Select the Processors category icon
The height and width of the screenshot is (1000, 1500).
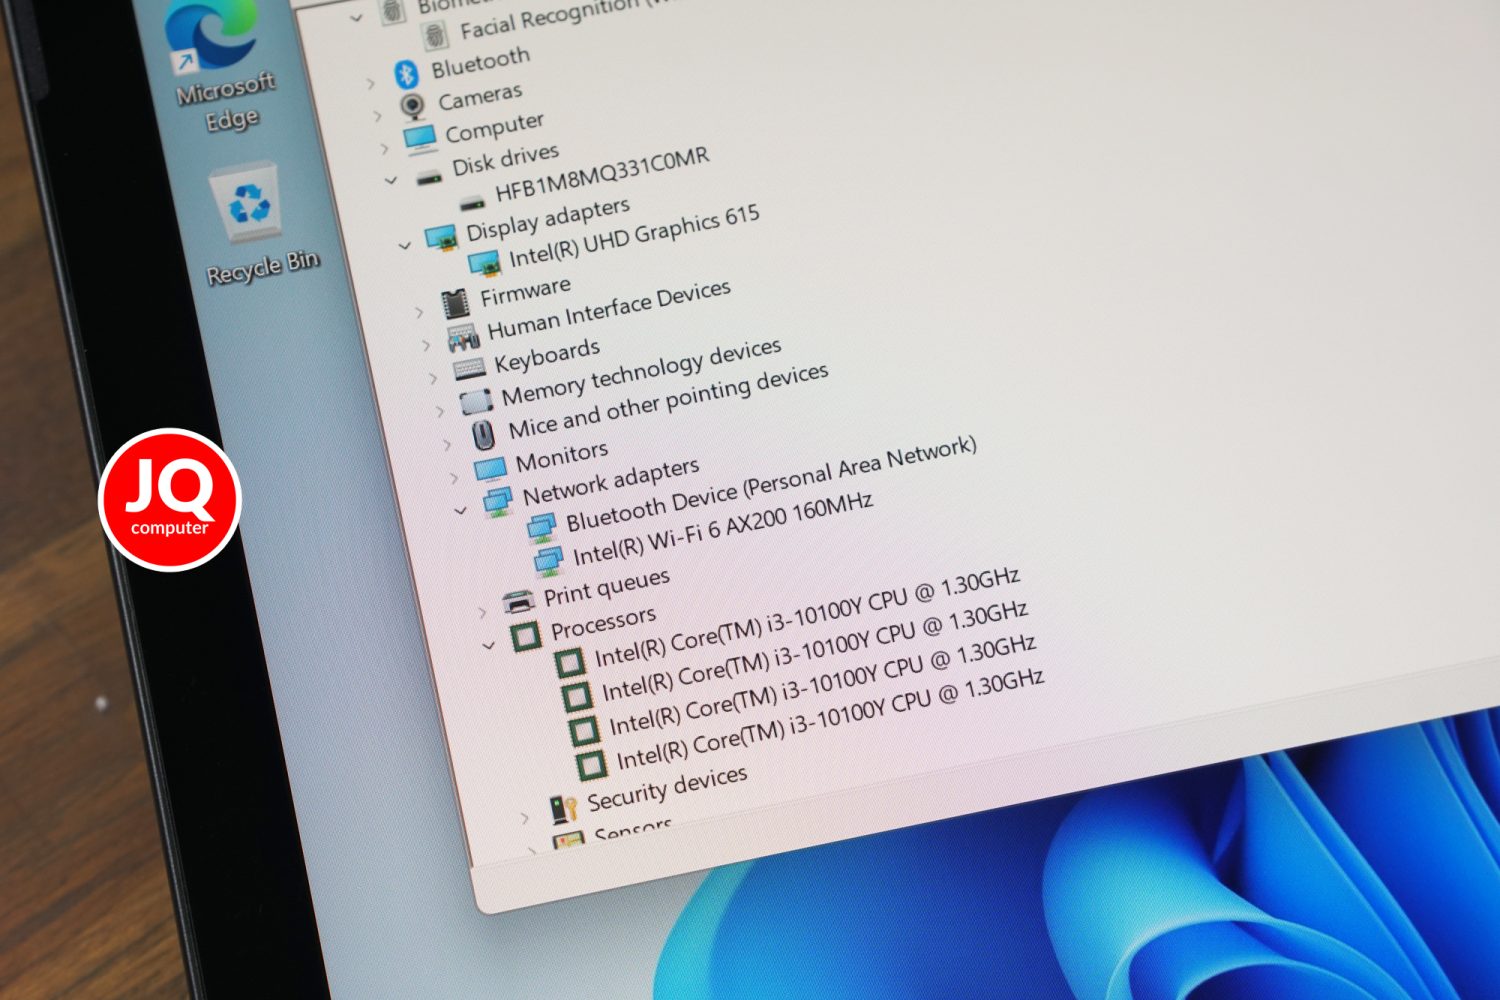[527, 636]
